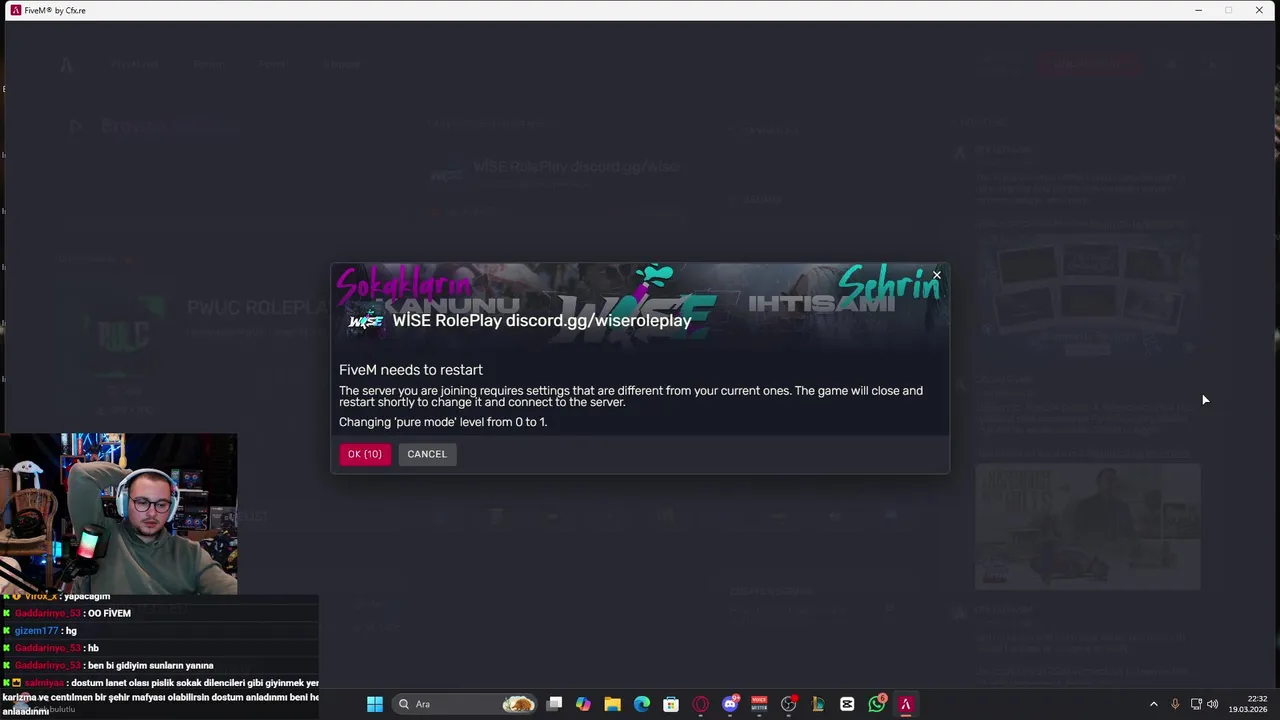This screenshot has height=720, width=1280.
Task: Click the streamer webcam overlay
Action: 119,514
